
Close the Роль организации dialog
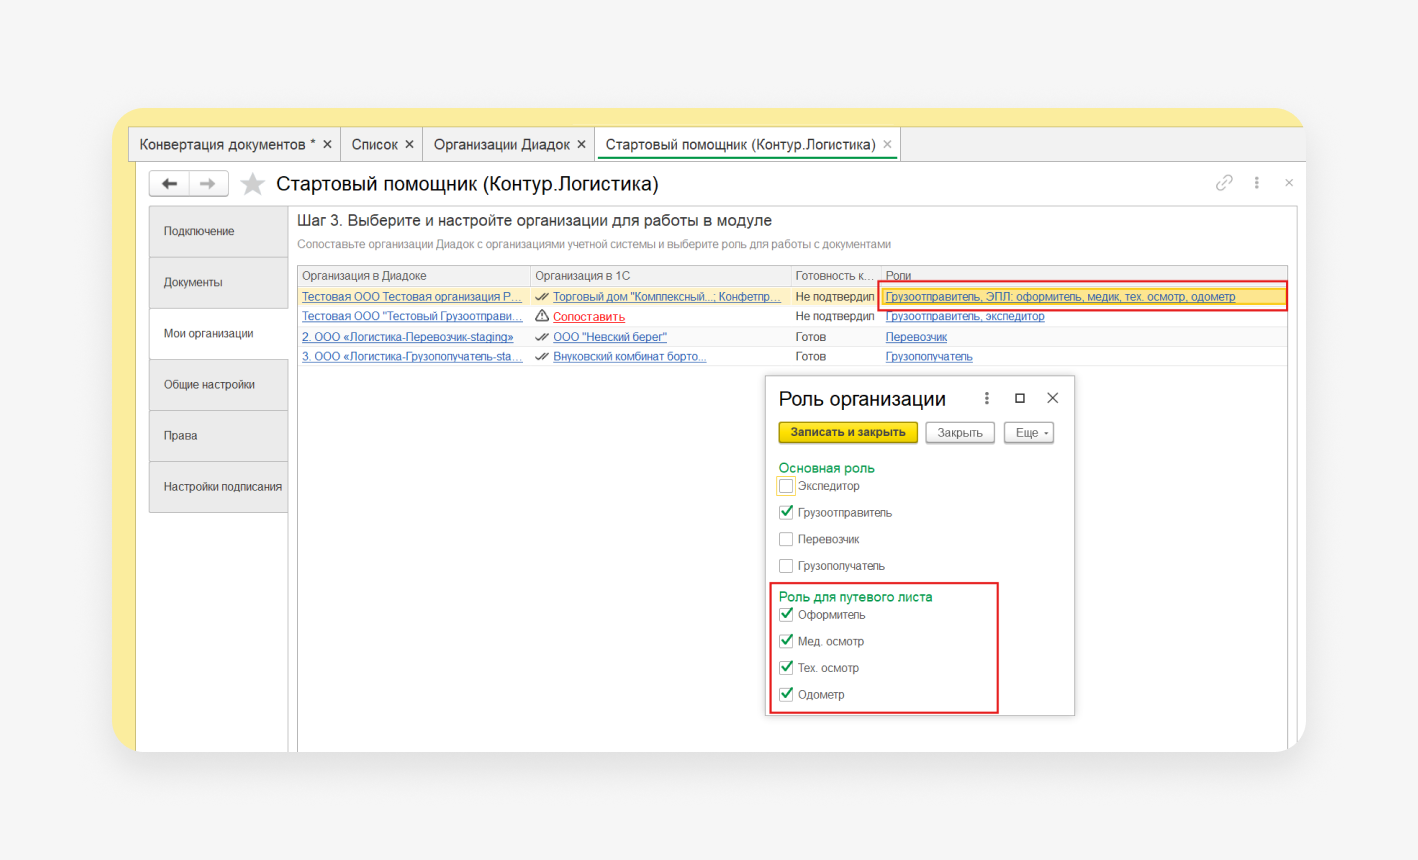(1053, 398)
